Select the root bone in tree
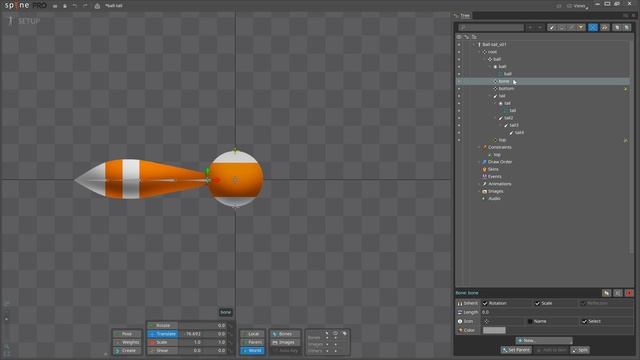This screenshot has height=360, width=640. [492, 52]
